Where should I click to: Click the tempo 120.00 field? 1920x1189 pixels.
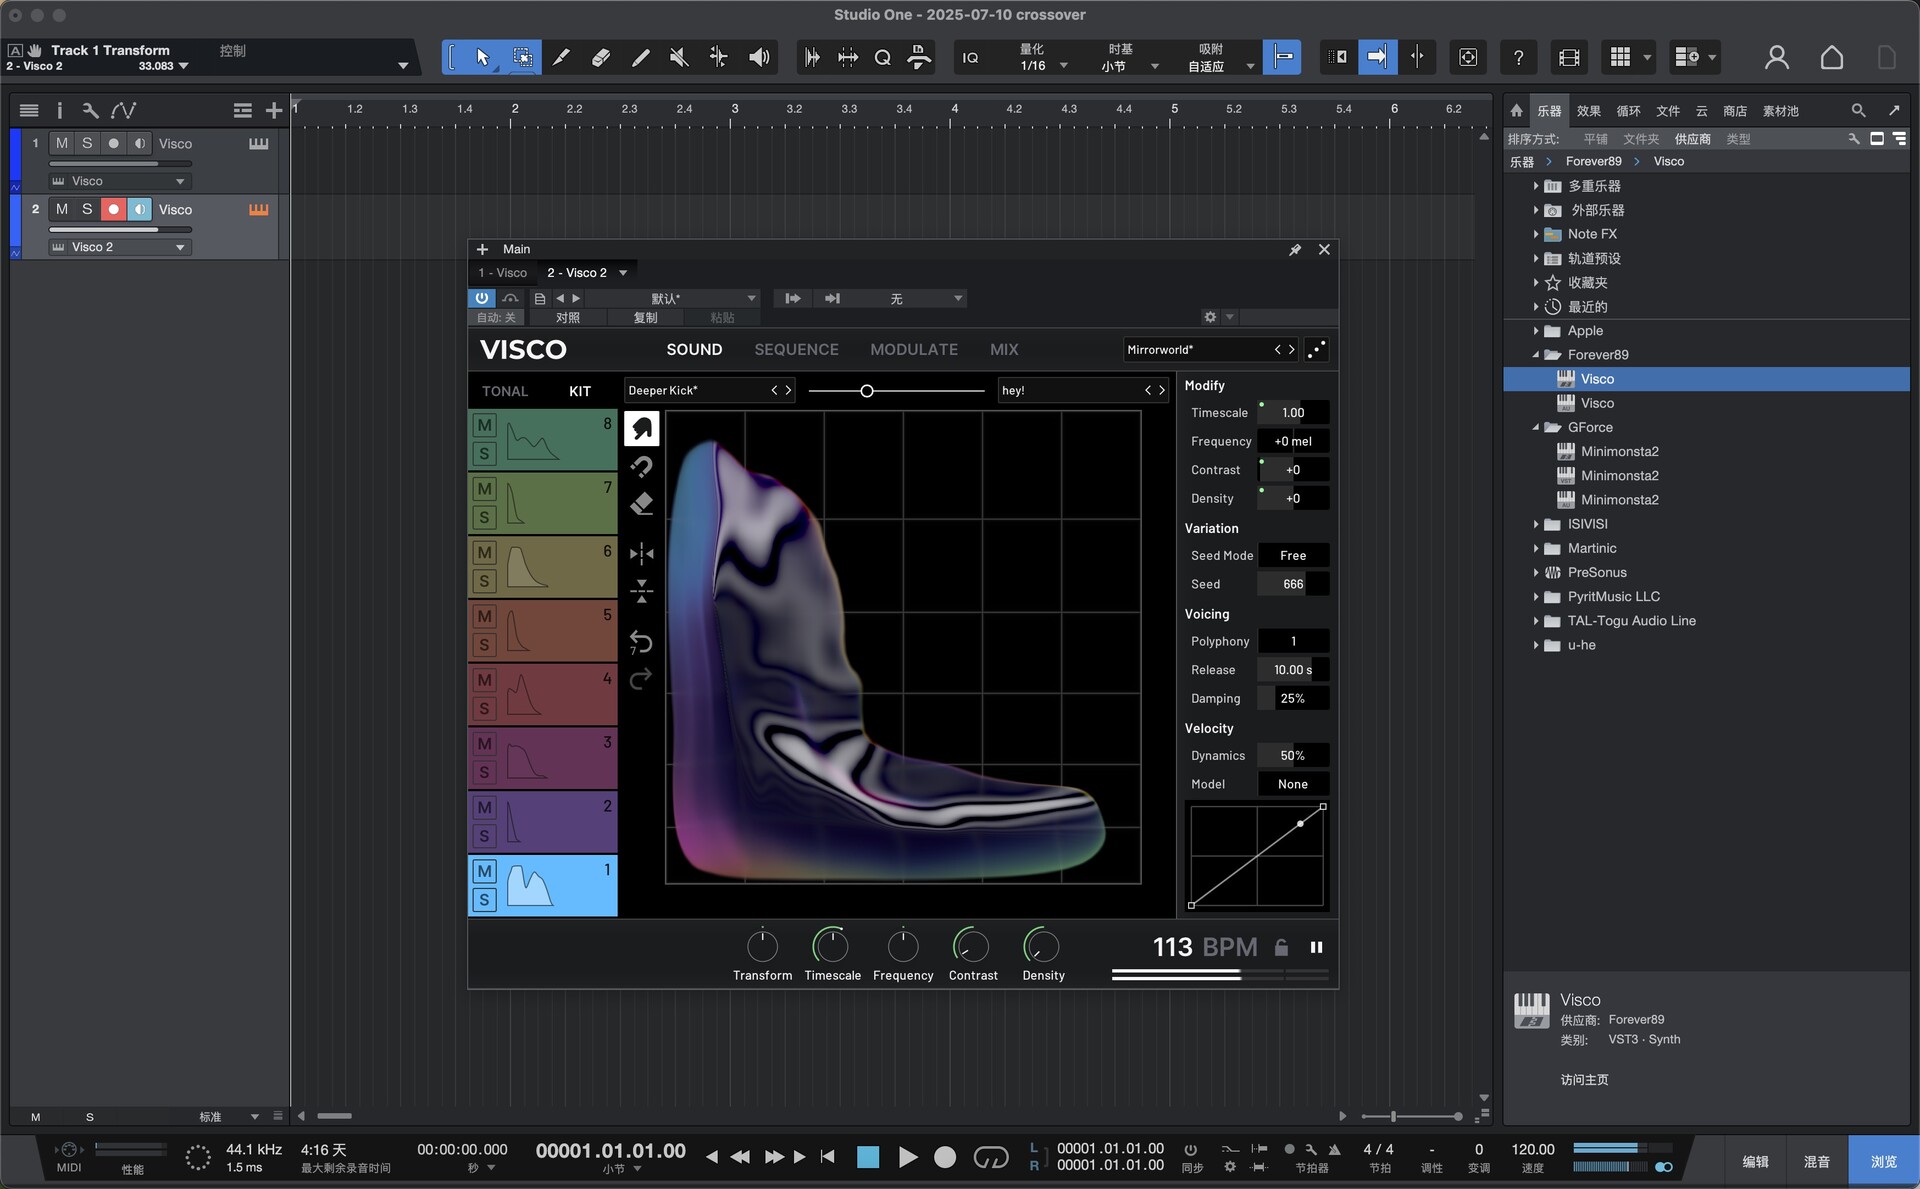coord(1532,1150)
